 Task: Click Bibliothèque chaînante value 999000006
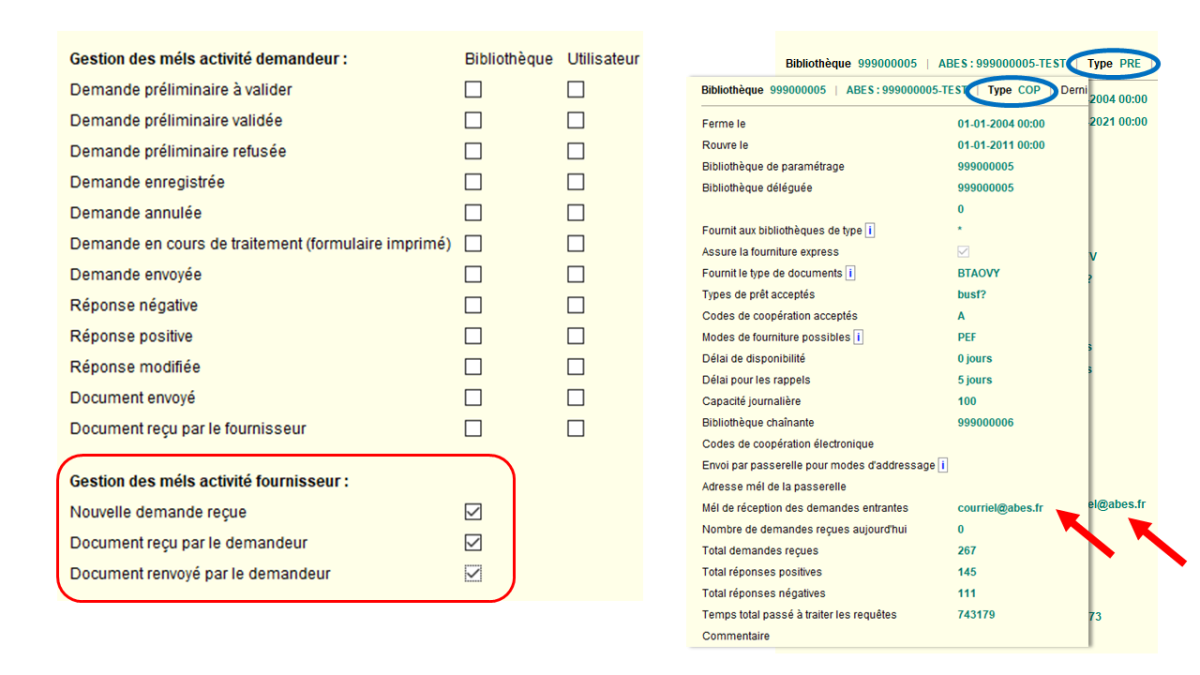coord(985,423)
